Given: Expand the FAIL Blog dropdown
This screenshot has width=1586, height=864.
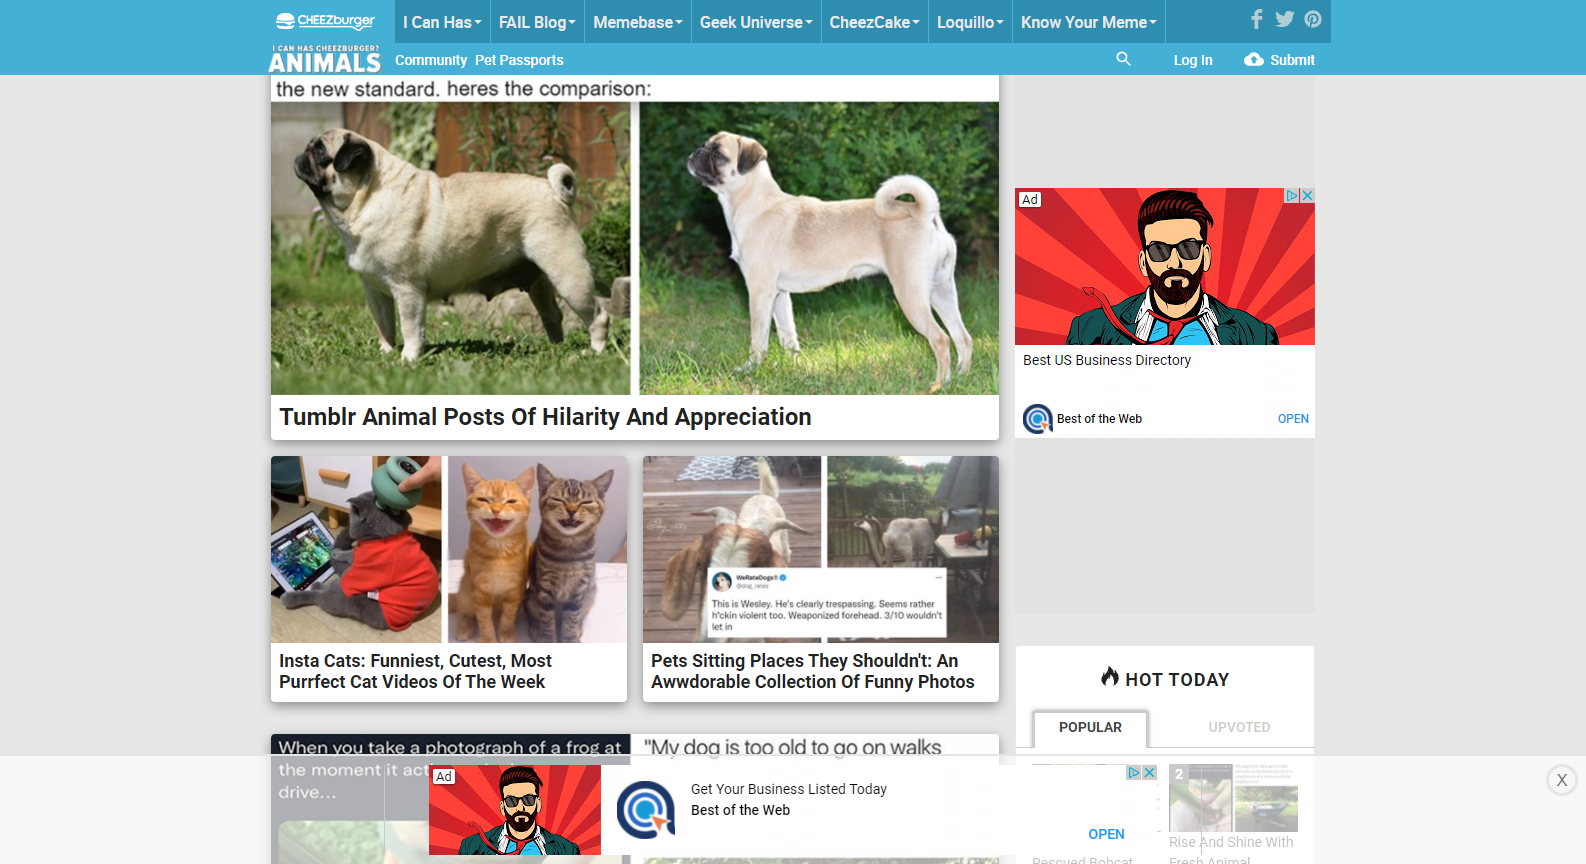Looking at the screenshot, I should (537, 22).
